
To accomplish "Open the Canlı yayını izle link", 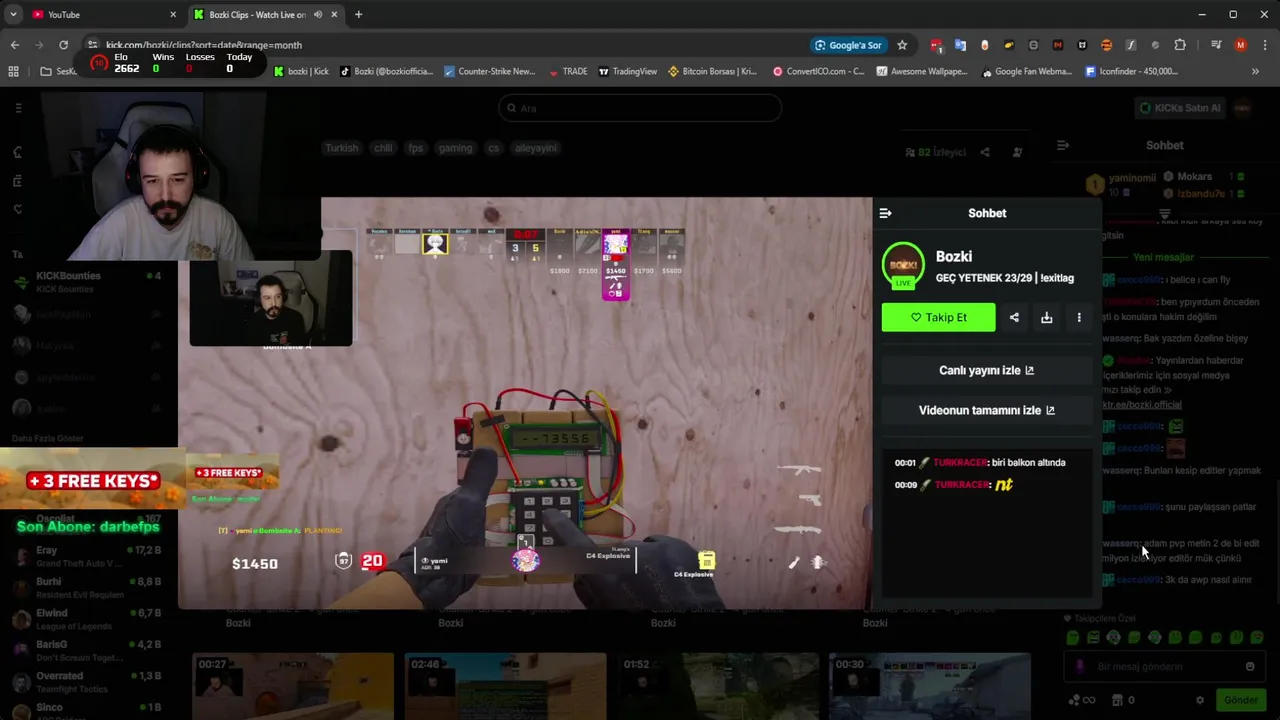I will 986,370.
